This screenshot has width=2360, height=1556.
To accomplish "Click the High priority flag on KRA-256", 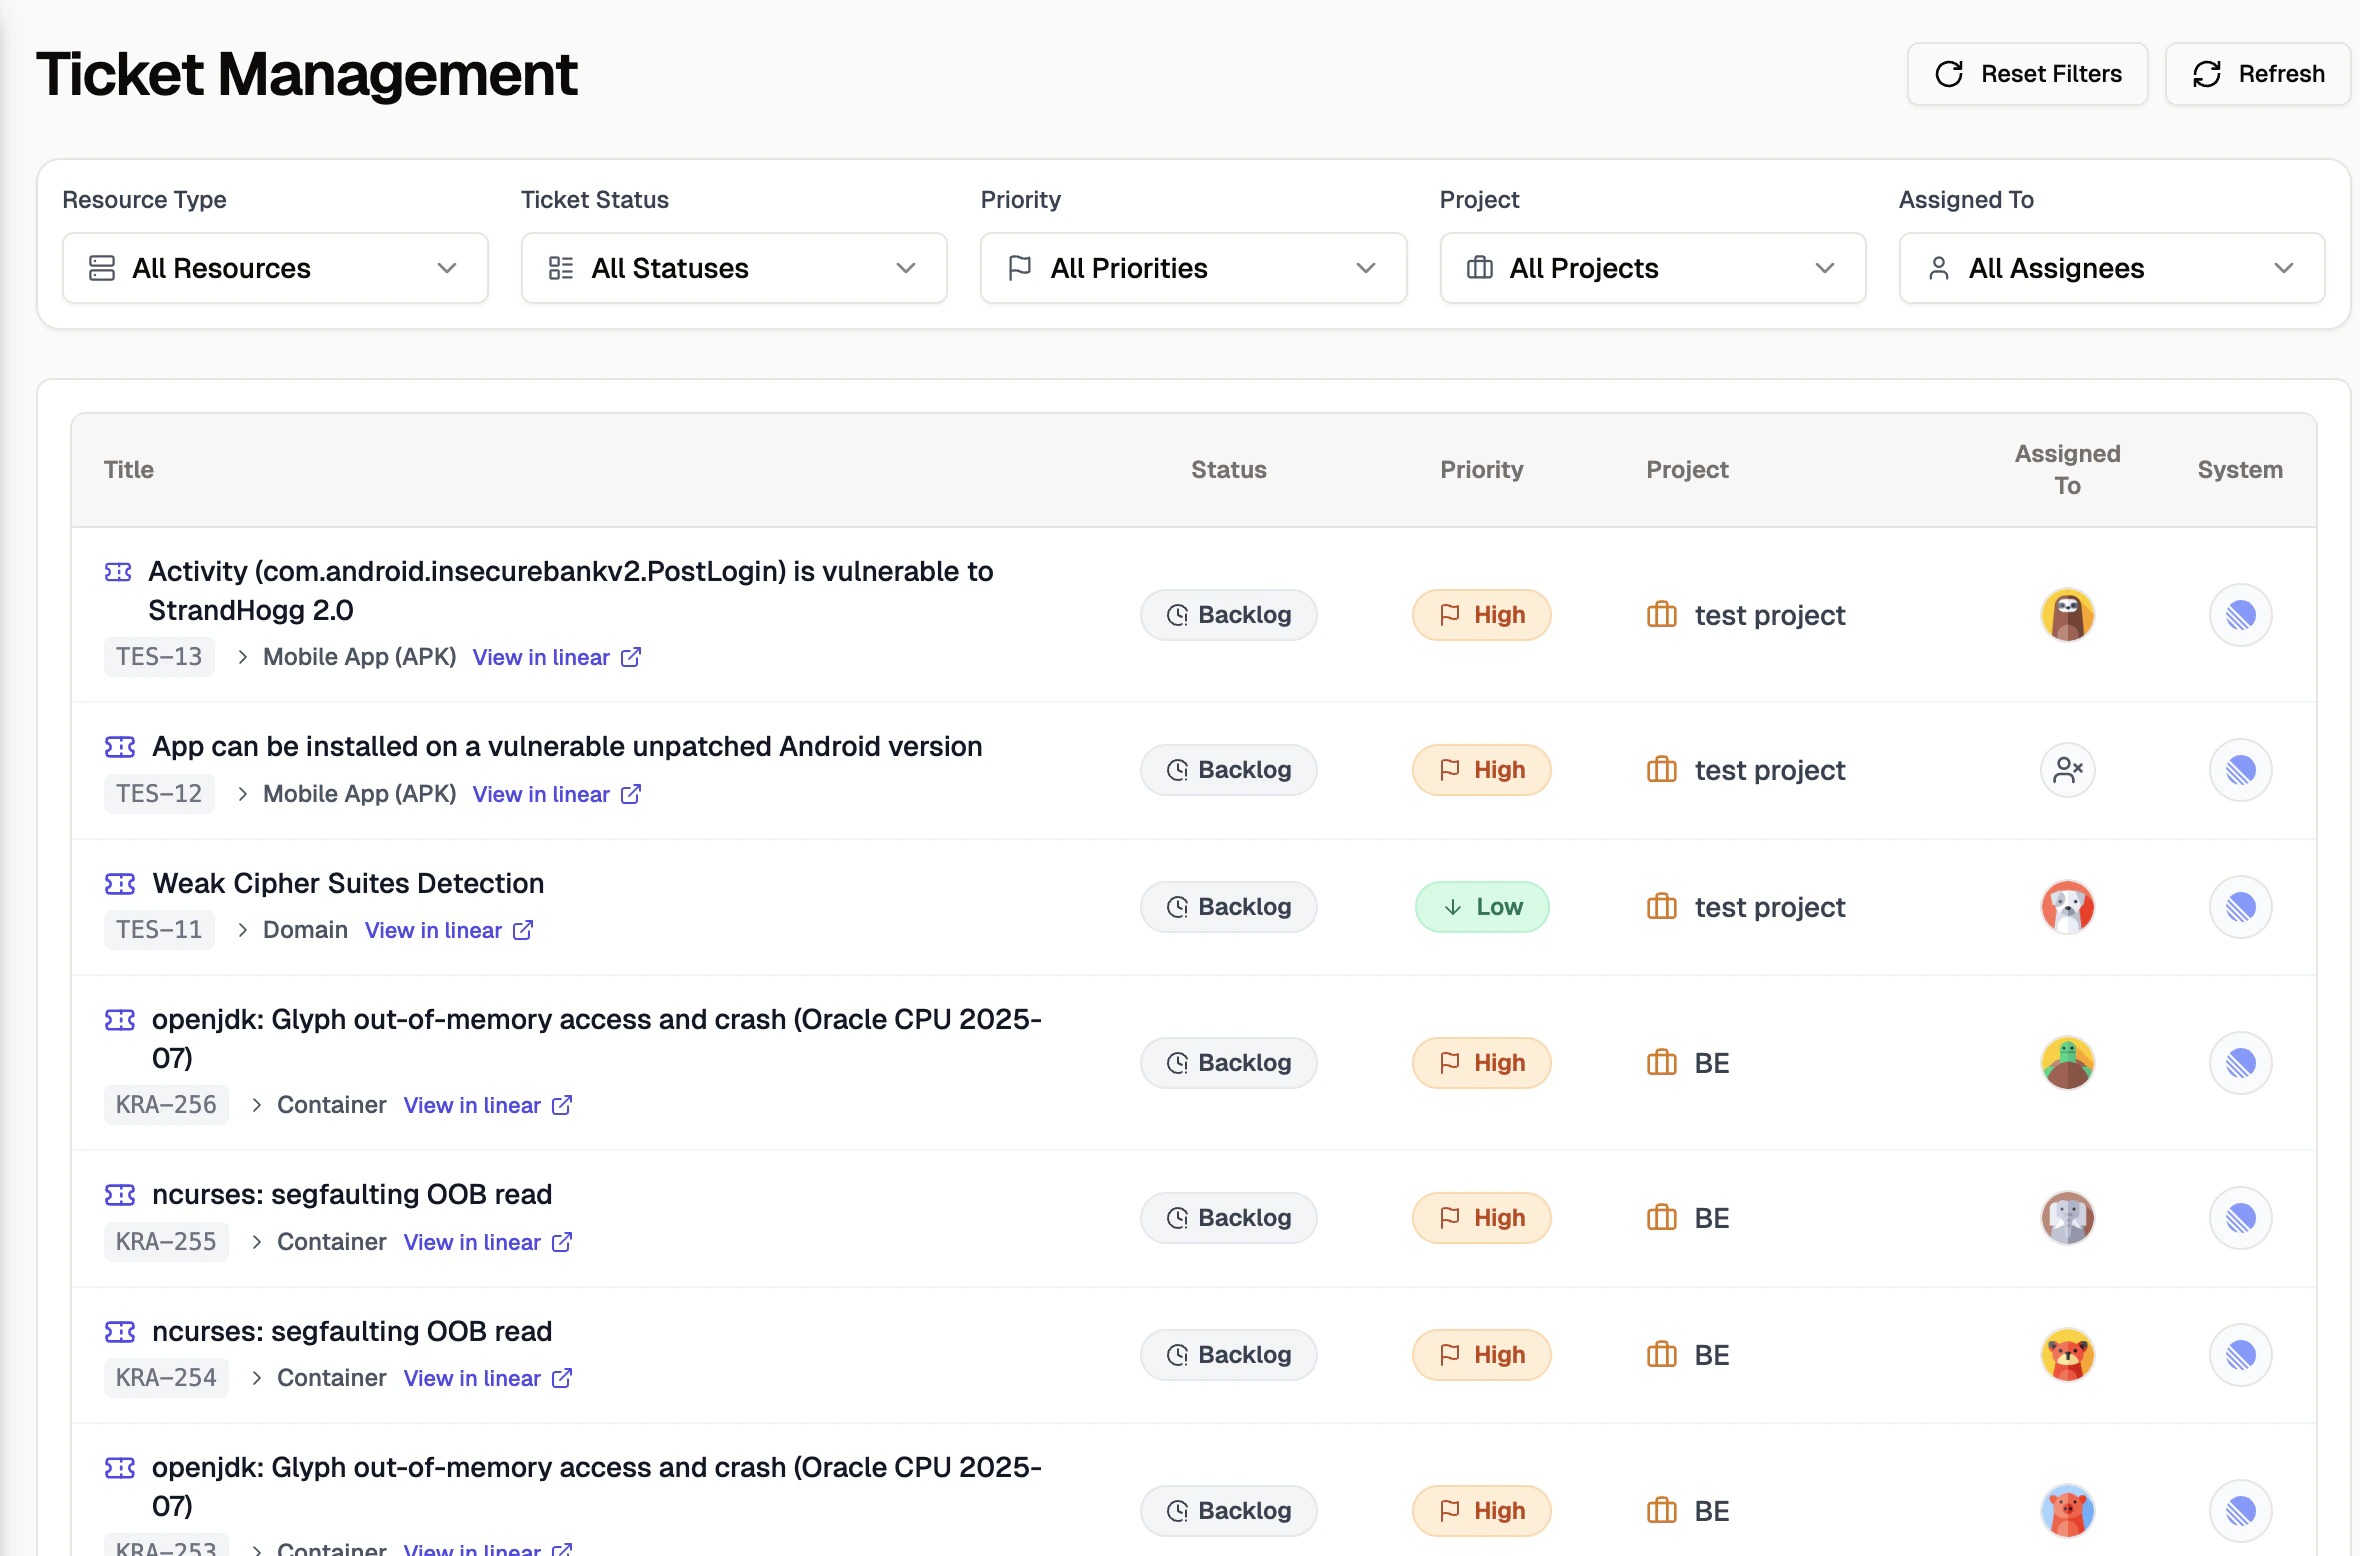I will (1450, 1063).
